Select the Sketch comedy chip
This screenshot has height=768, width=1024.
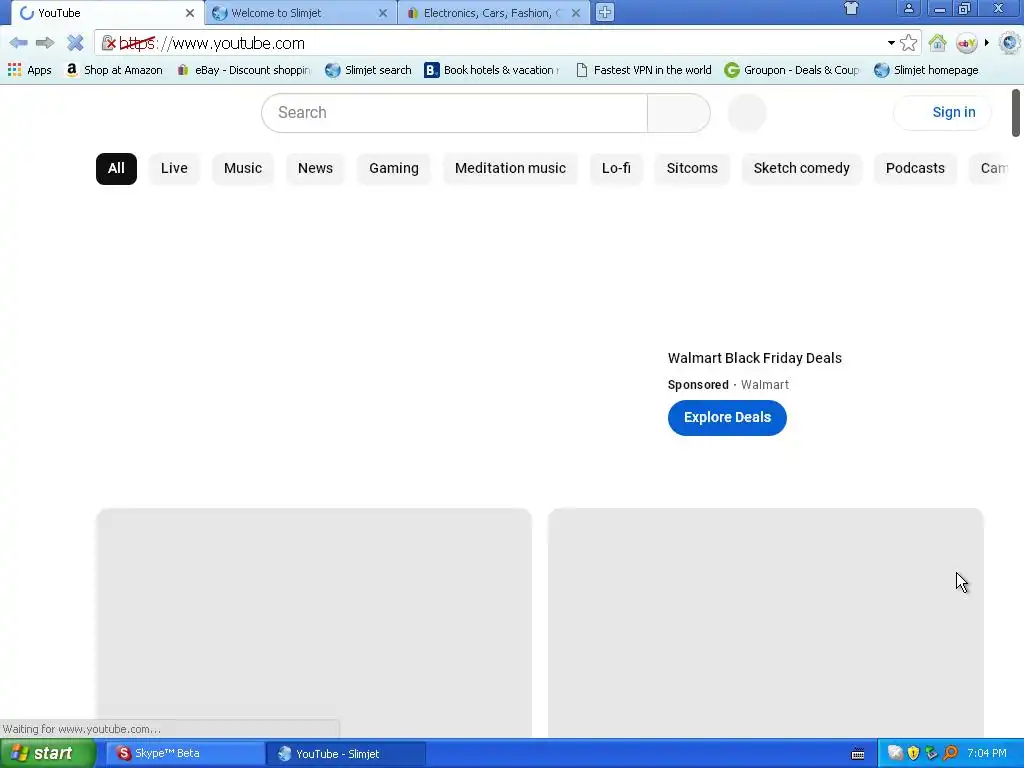pyautogui.click(x=801, y=168)
